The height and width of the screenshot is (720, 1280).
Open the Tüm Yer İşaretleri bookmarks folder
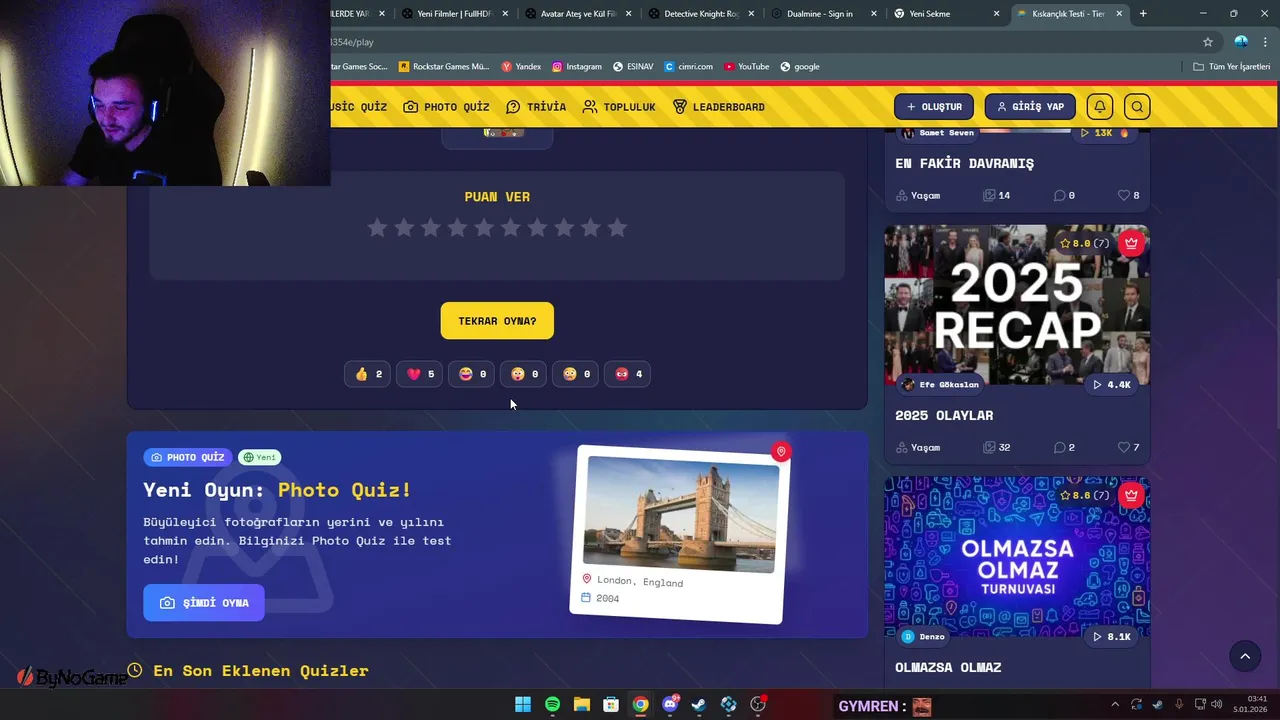(1232, 67)
